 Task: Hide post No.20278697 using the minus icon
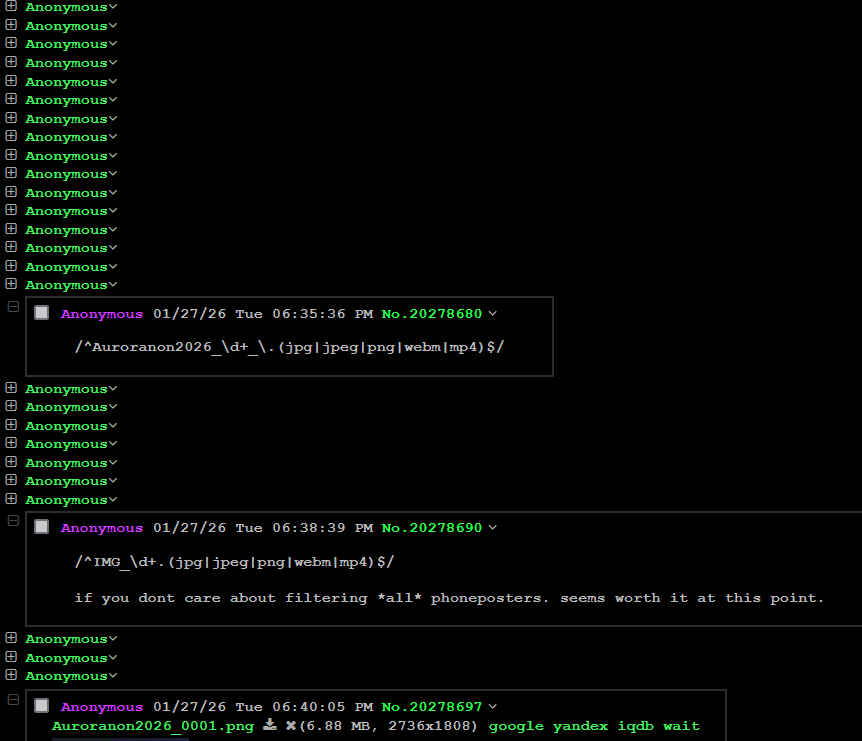14,699
